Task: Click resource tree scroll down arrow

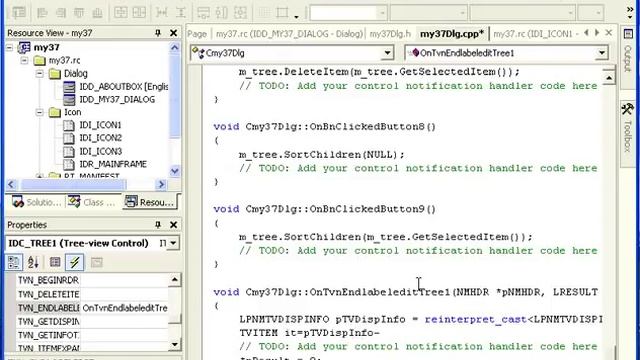Action: click(175, 171)
